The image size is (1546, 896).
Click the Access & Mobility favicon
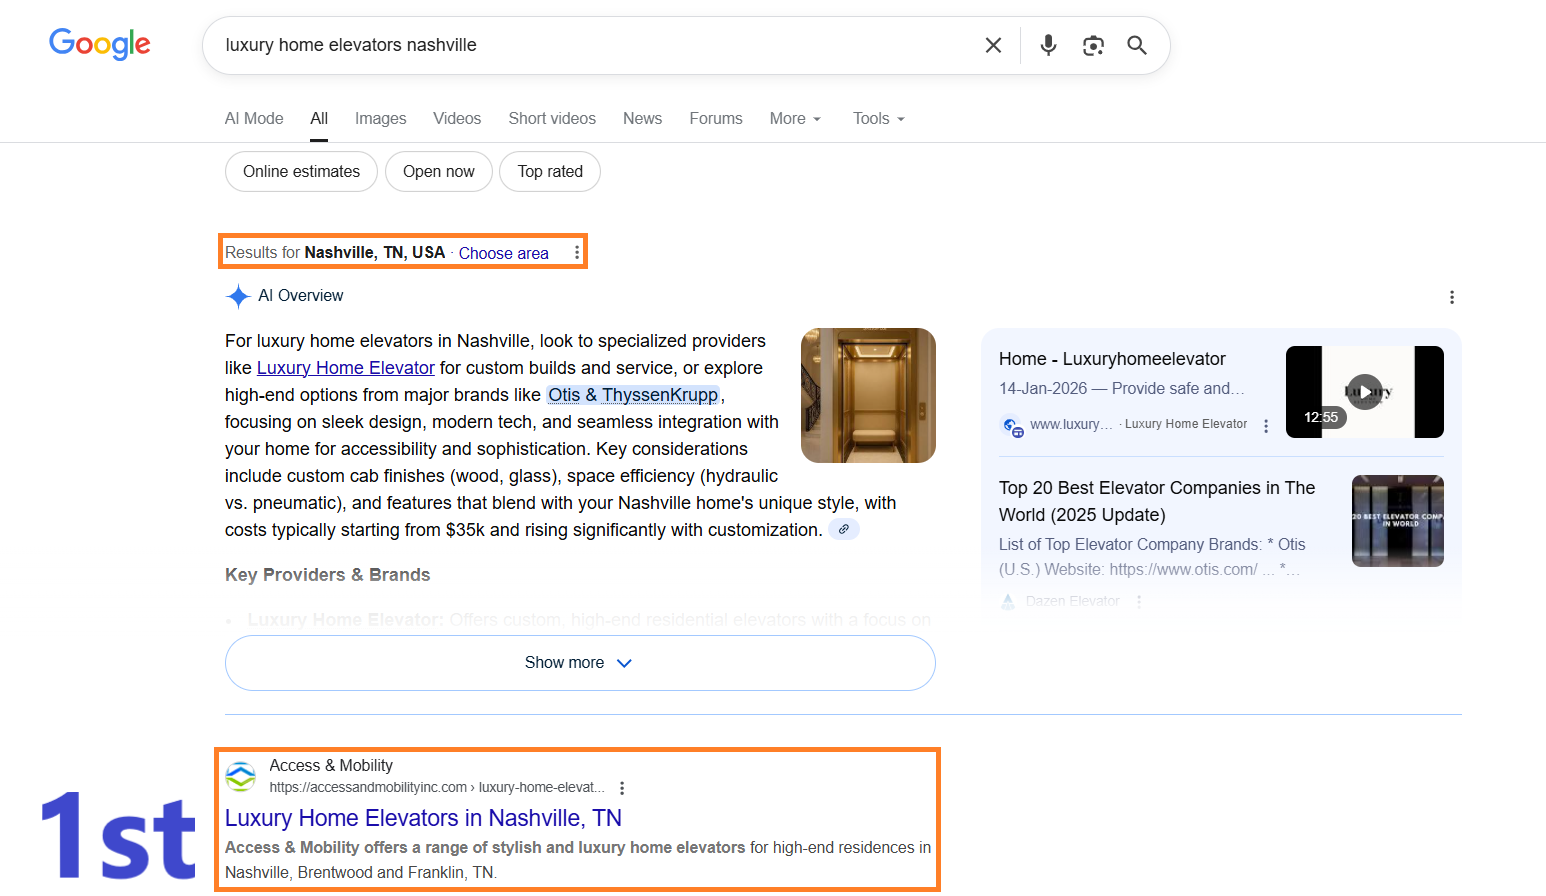240,776
